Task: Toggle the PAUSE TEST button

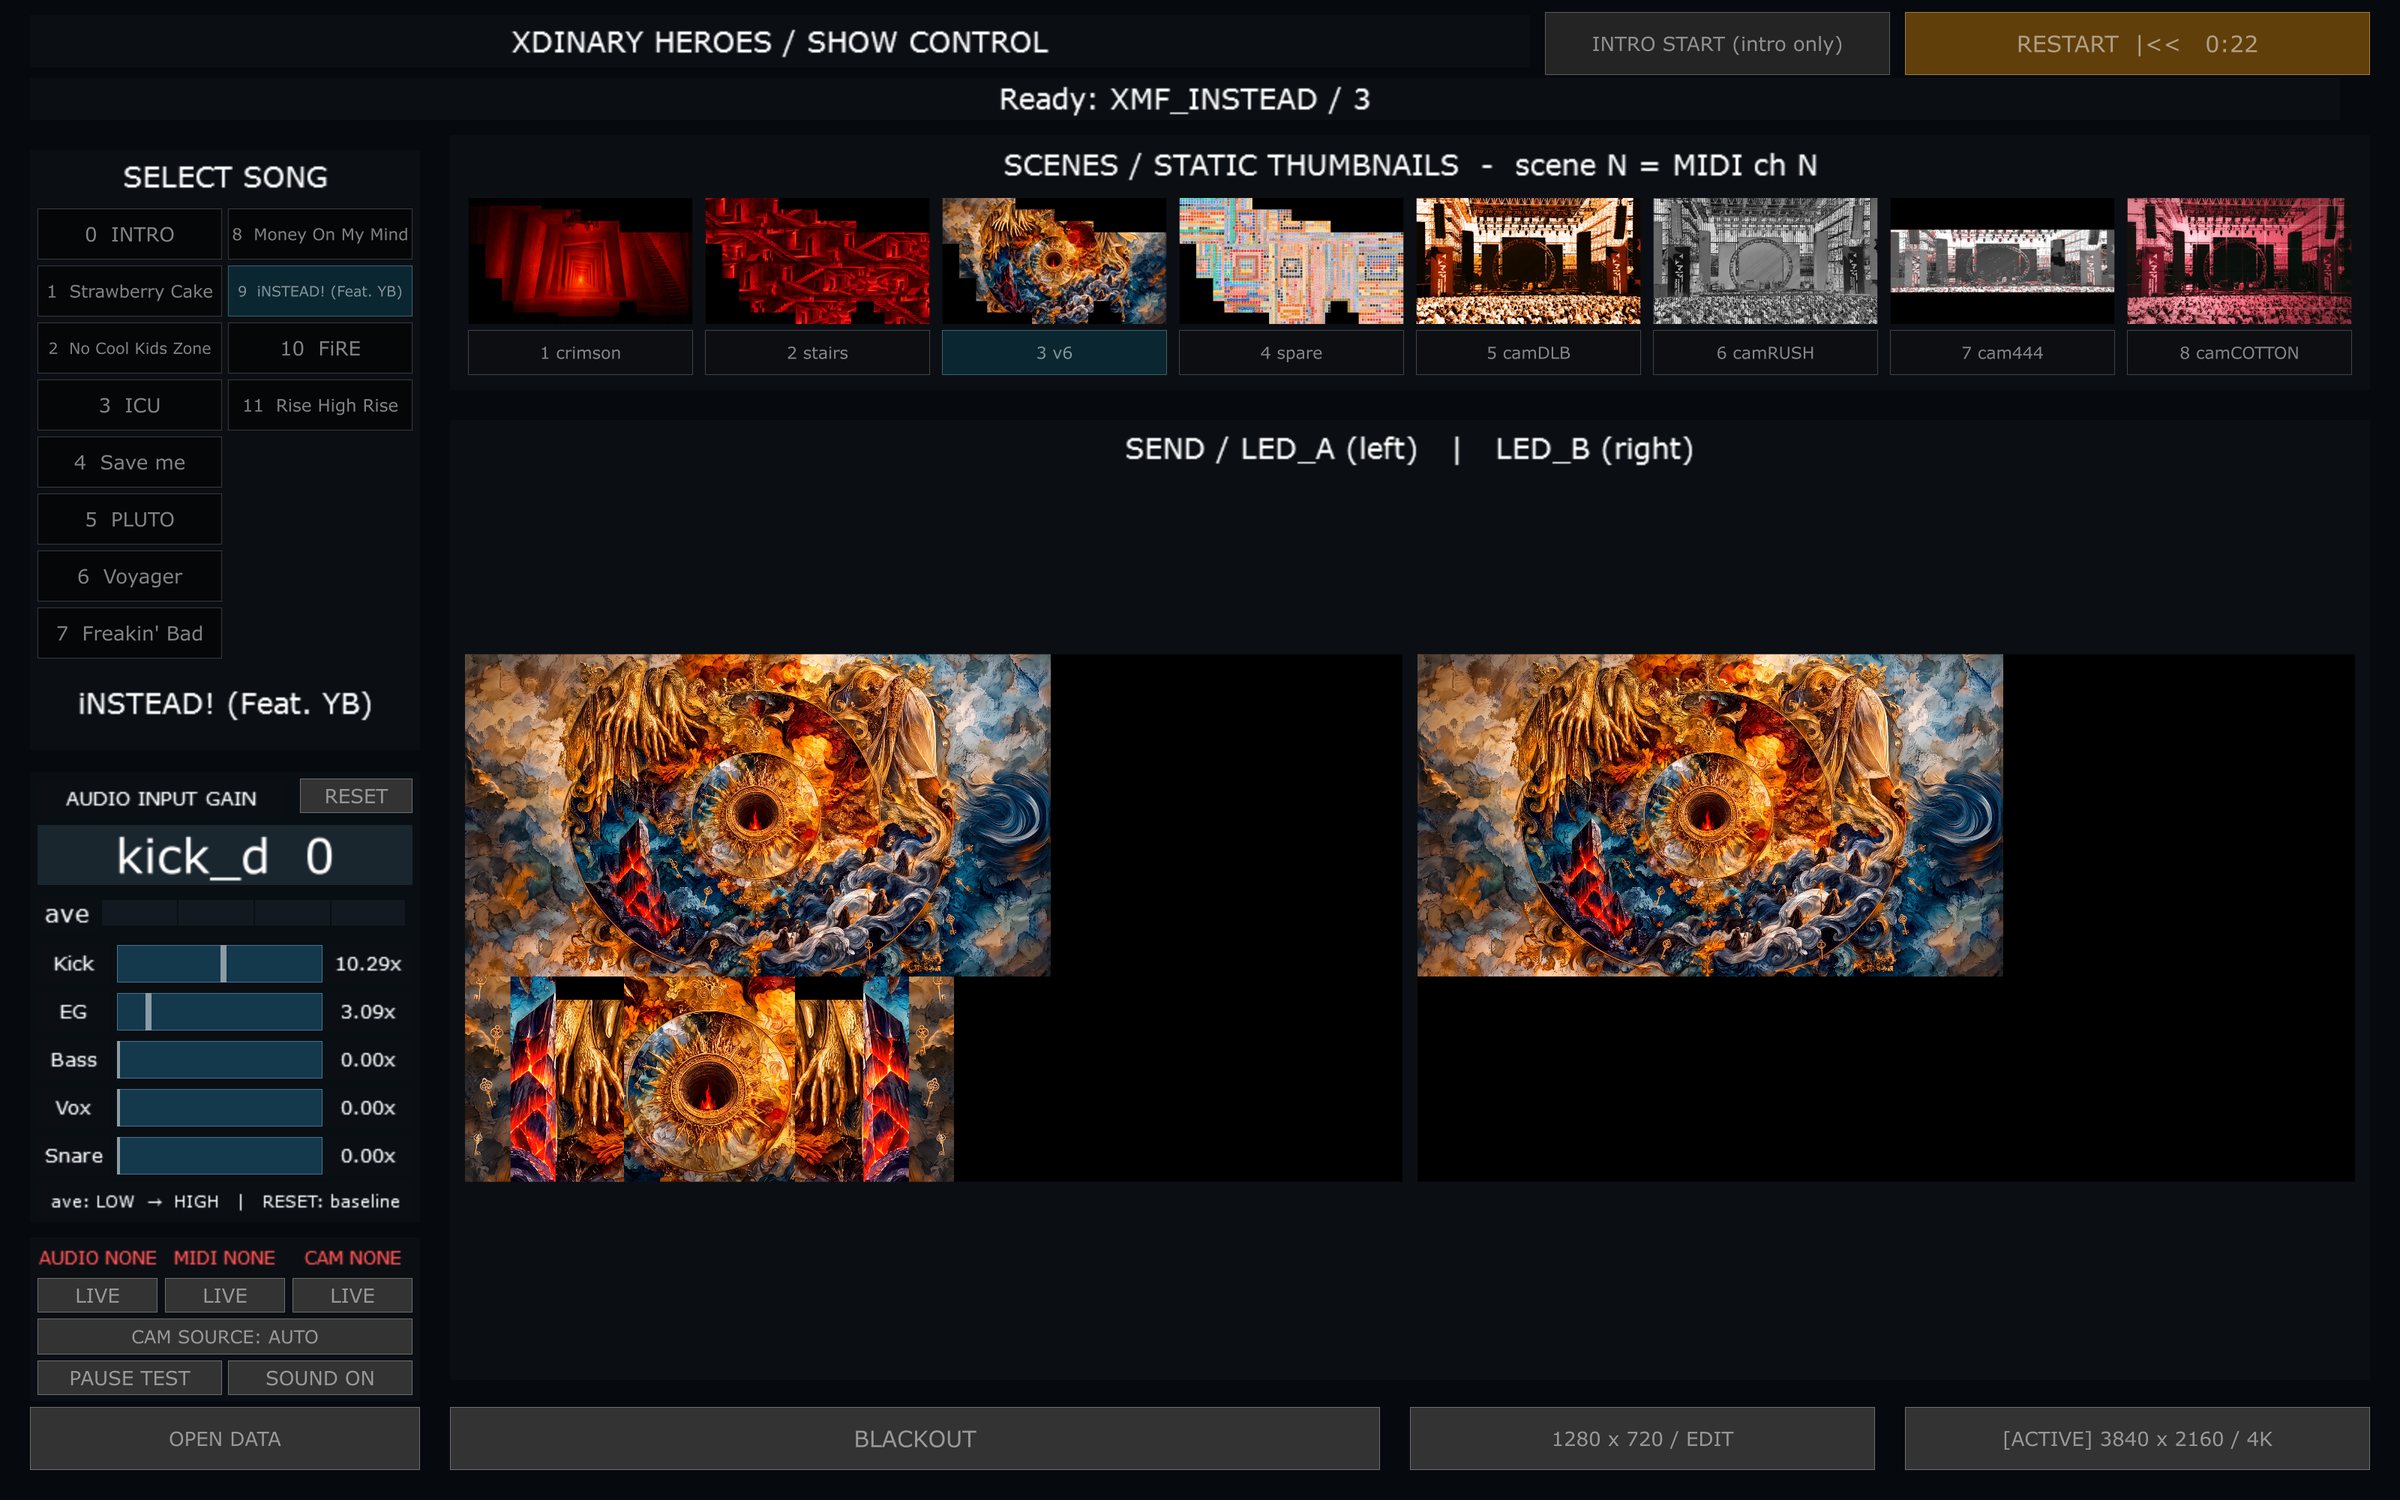Action: [x=129, y=1378]
